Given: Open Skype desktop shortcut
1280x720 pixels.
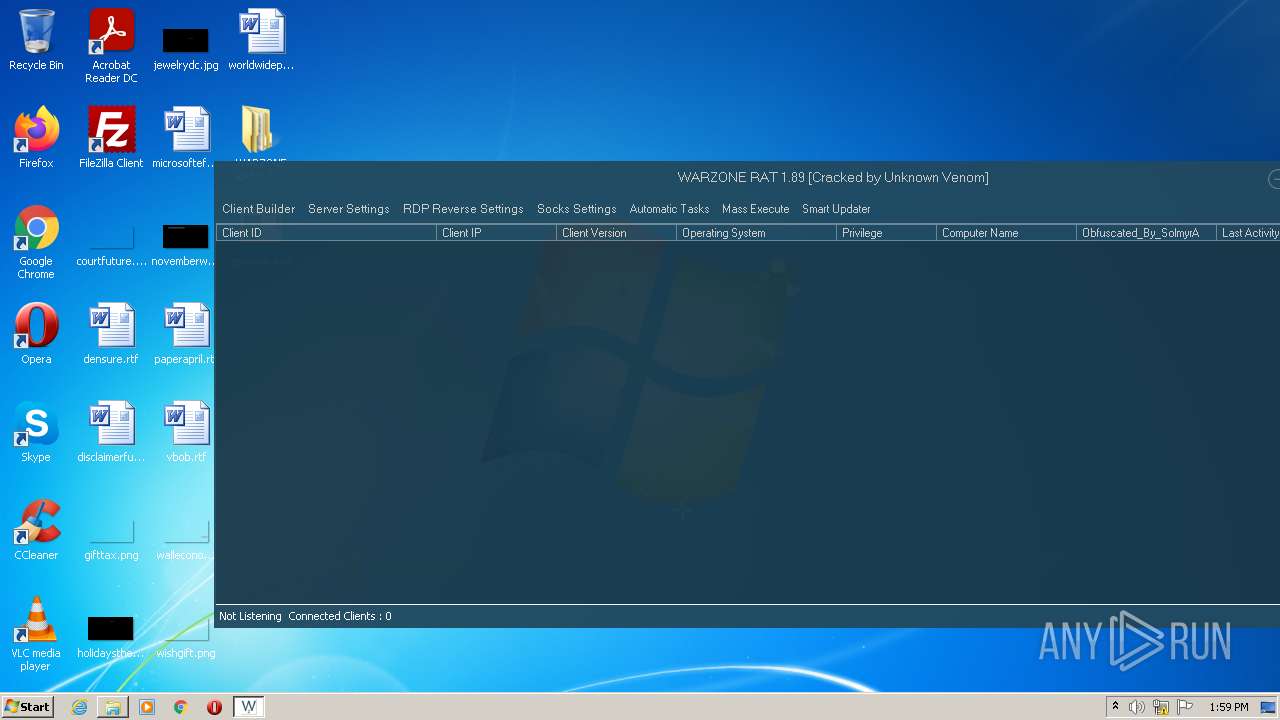Looking at the screenshot, I should point(36,432).
